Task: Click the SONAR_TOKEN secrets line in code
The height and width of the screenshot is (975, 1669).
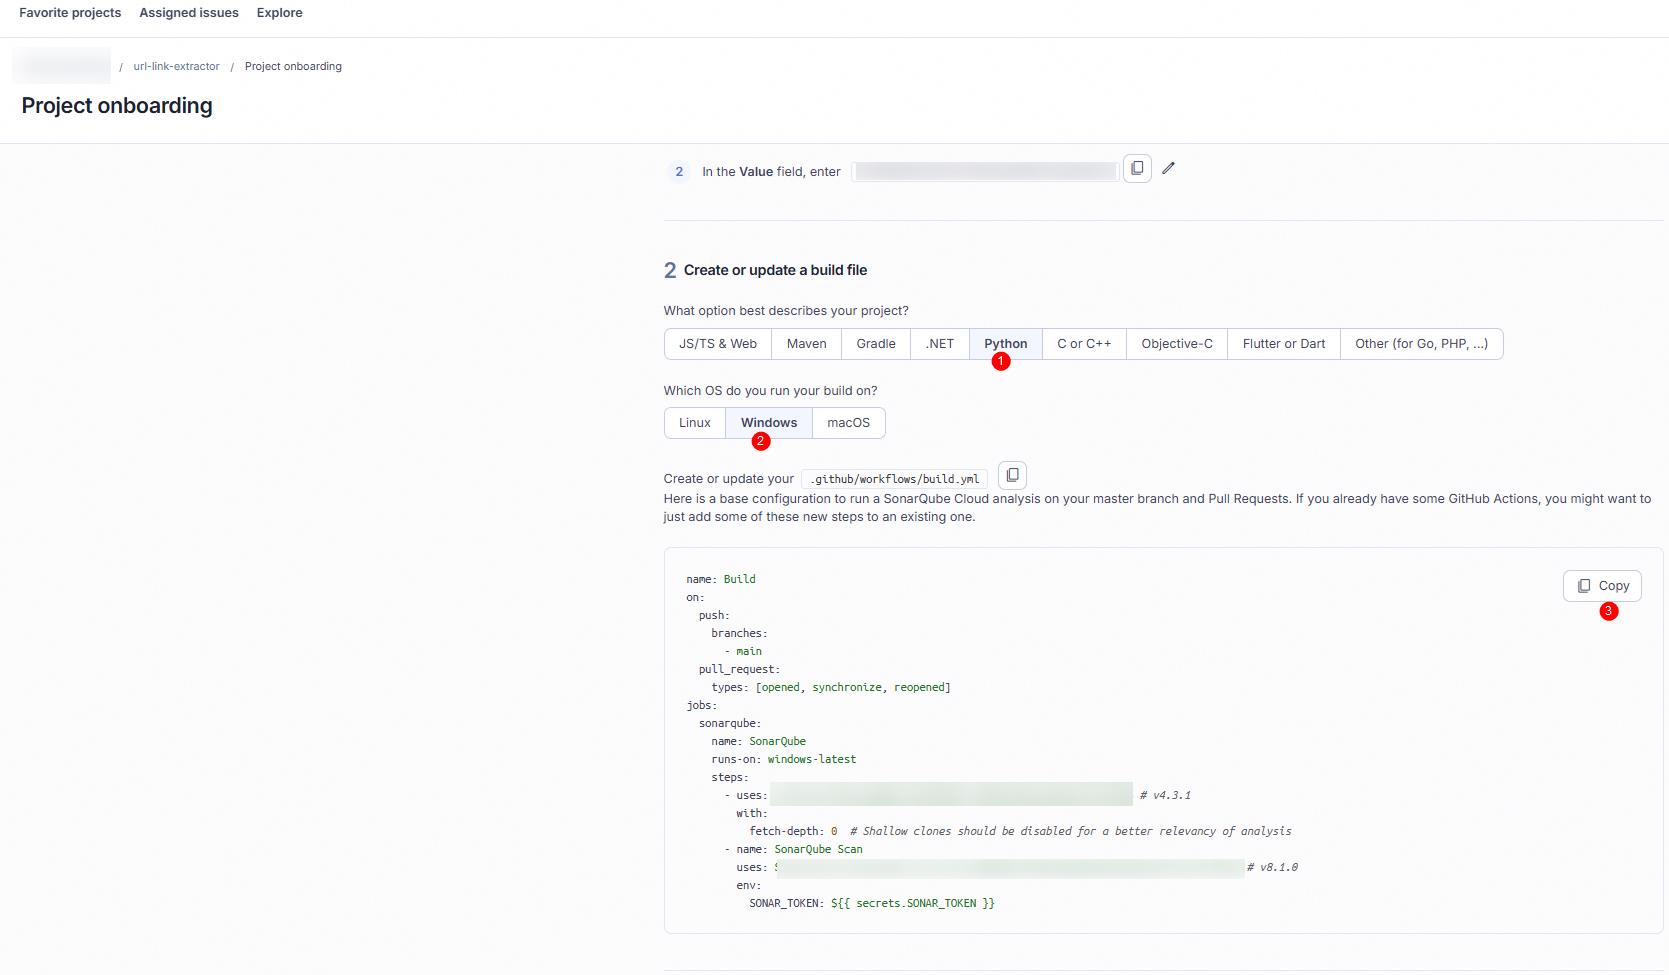Action: point(872,903)
